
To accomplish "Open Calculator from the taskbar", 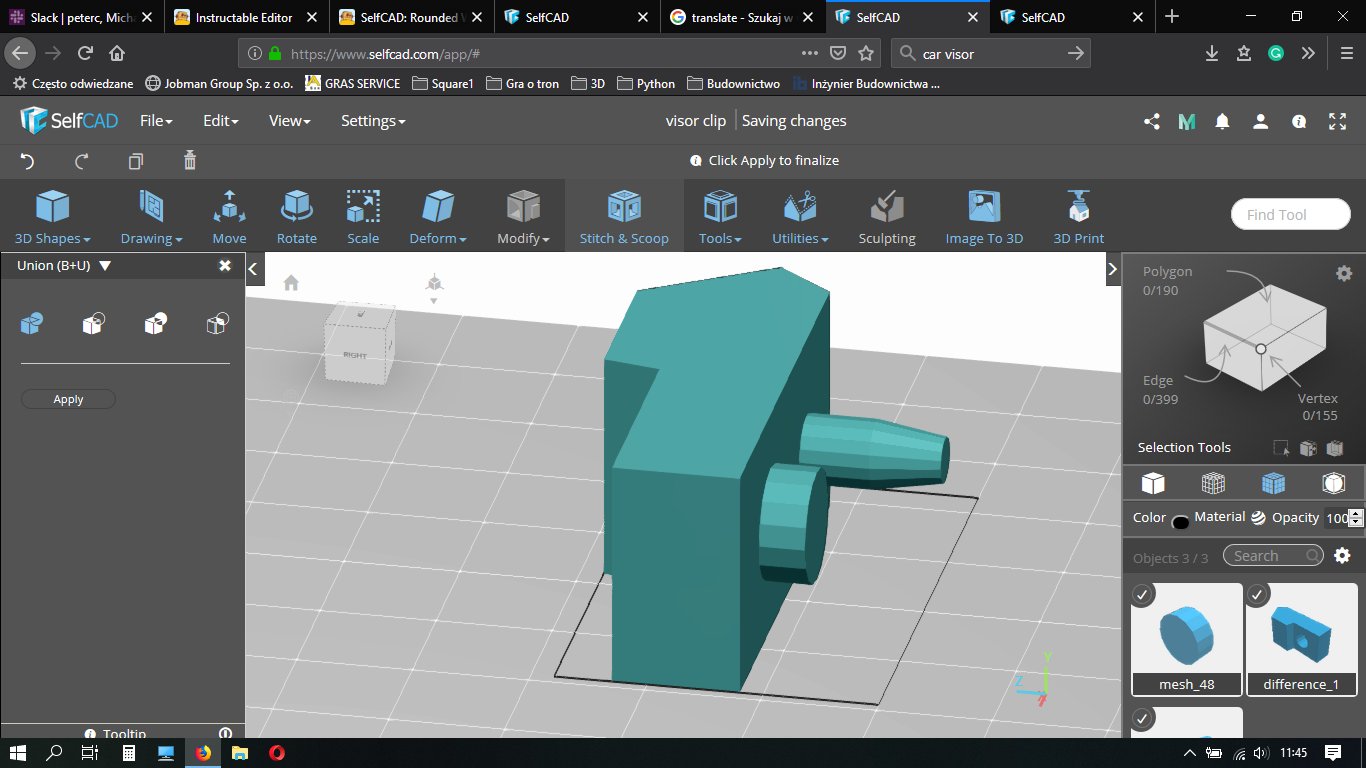I will [x=128, y=753].
